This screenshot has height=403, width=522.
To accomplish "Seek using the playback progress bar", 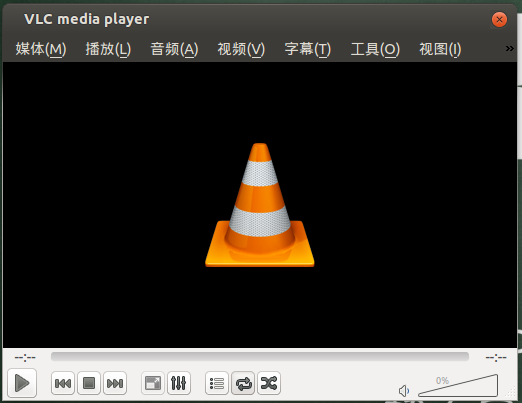I will (x=260, y=357).
